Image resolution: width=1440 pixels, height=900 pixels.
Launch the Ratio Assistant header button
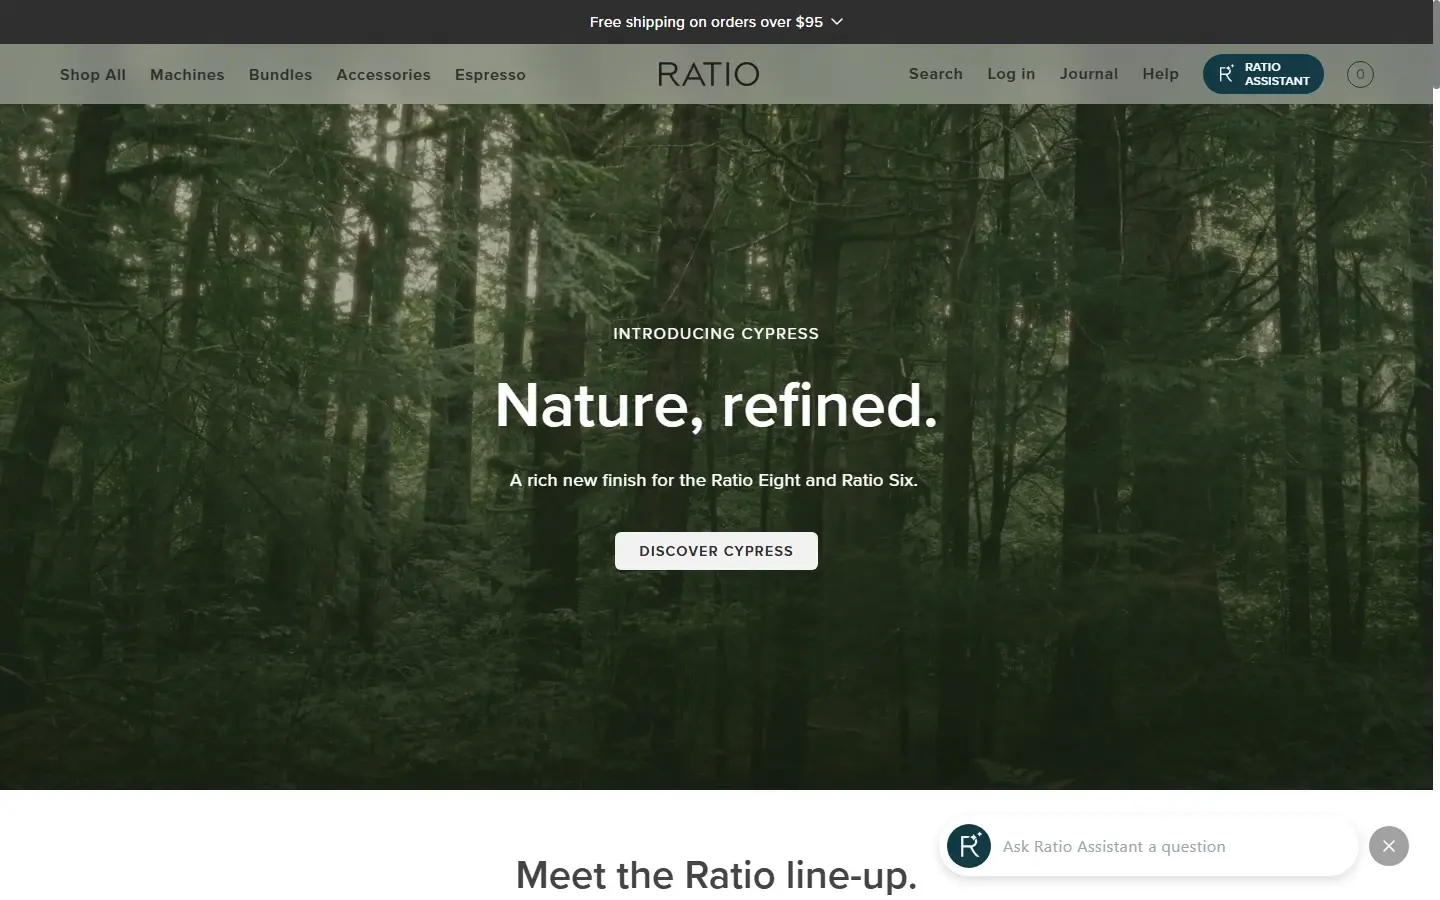[1263, 74]
